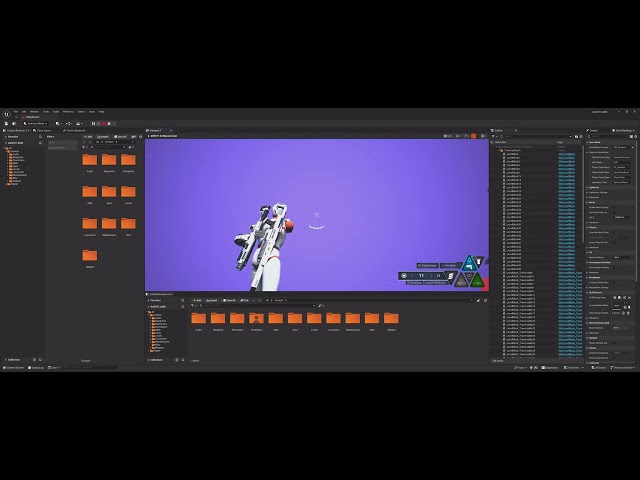Open the Add content toolbar icon
The image size is (640, 480).
(x=58, y=124)
